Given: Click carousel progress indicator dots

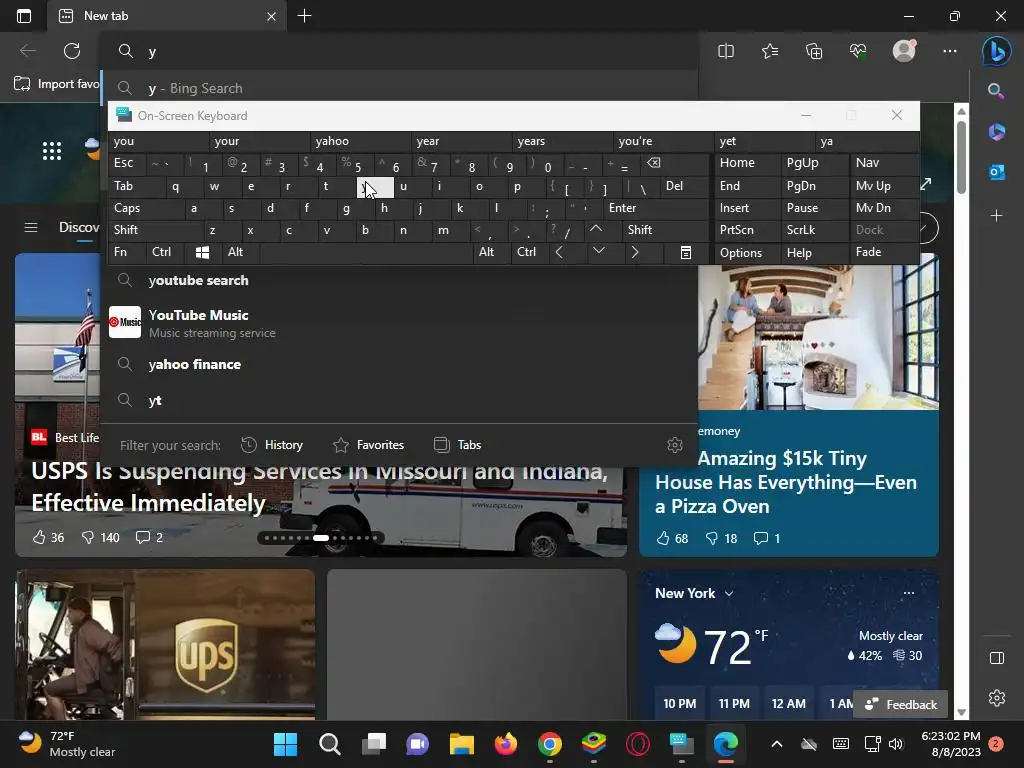Looking at the screenshot, I should (321, 538).
